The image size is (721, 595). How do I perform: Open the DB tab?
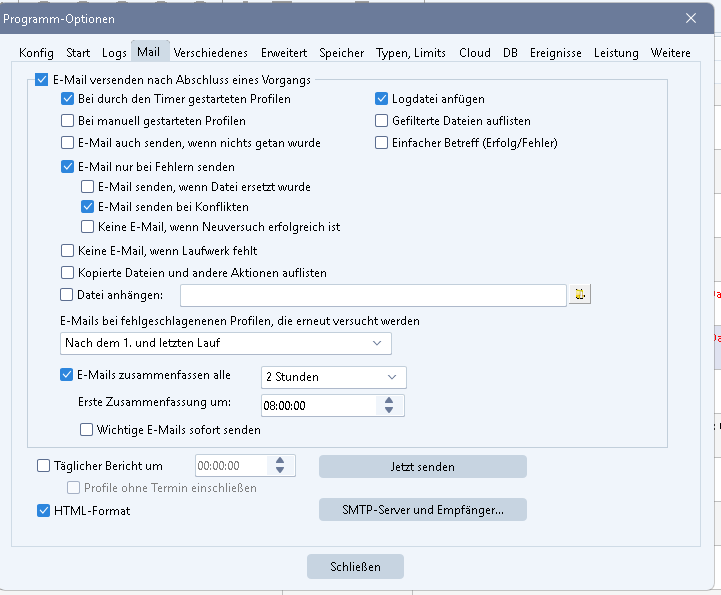[x=510, y=53]
